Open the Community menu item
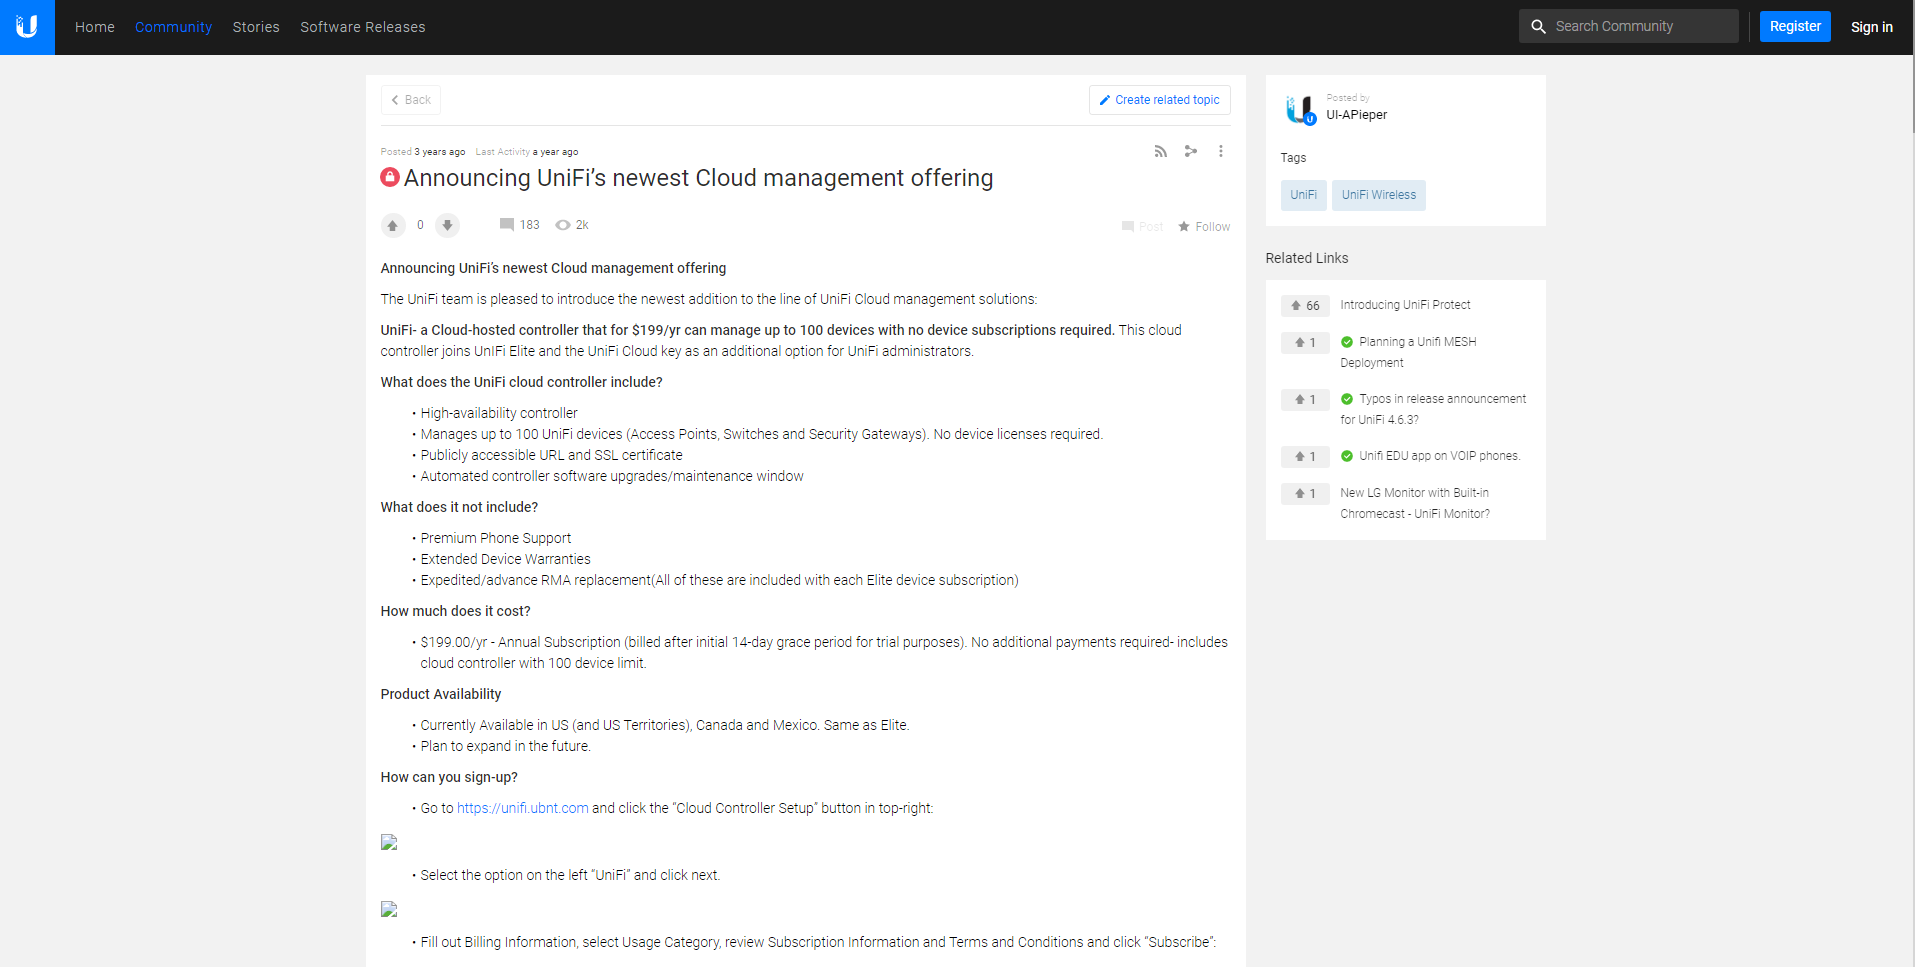This screenshot has height=967, width=1915. tap(174, 27)
